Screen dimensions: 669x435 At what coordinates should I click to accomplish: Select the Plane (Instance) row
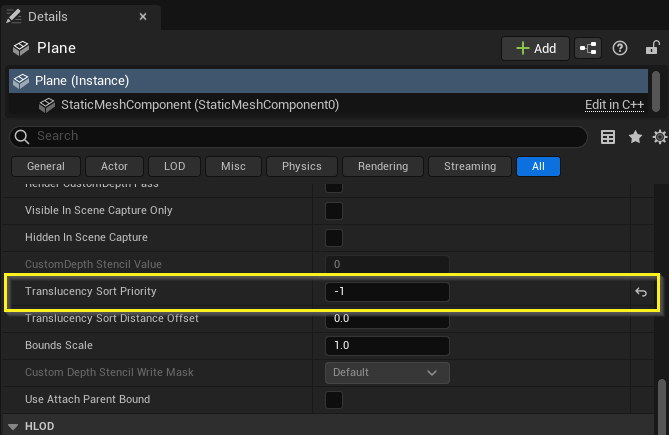328,81
